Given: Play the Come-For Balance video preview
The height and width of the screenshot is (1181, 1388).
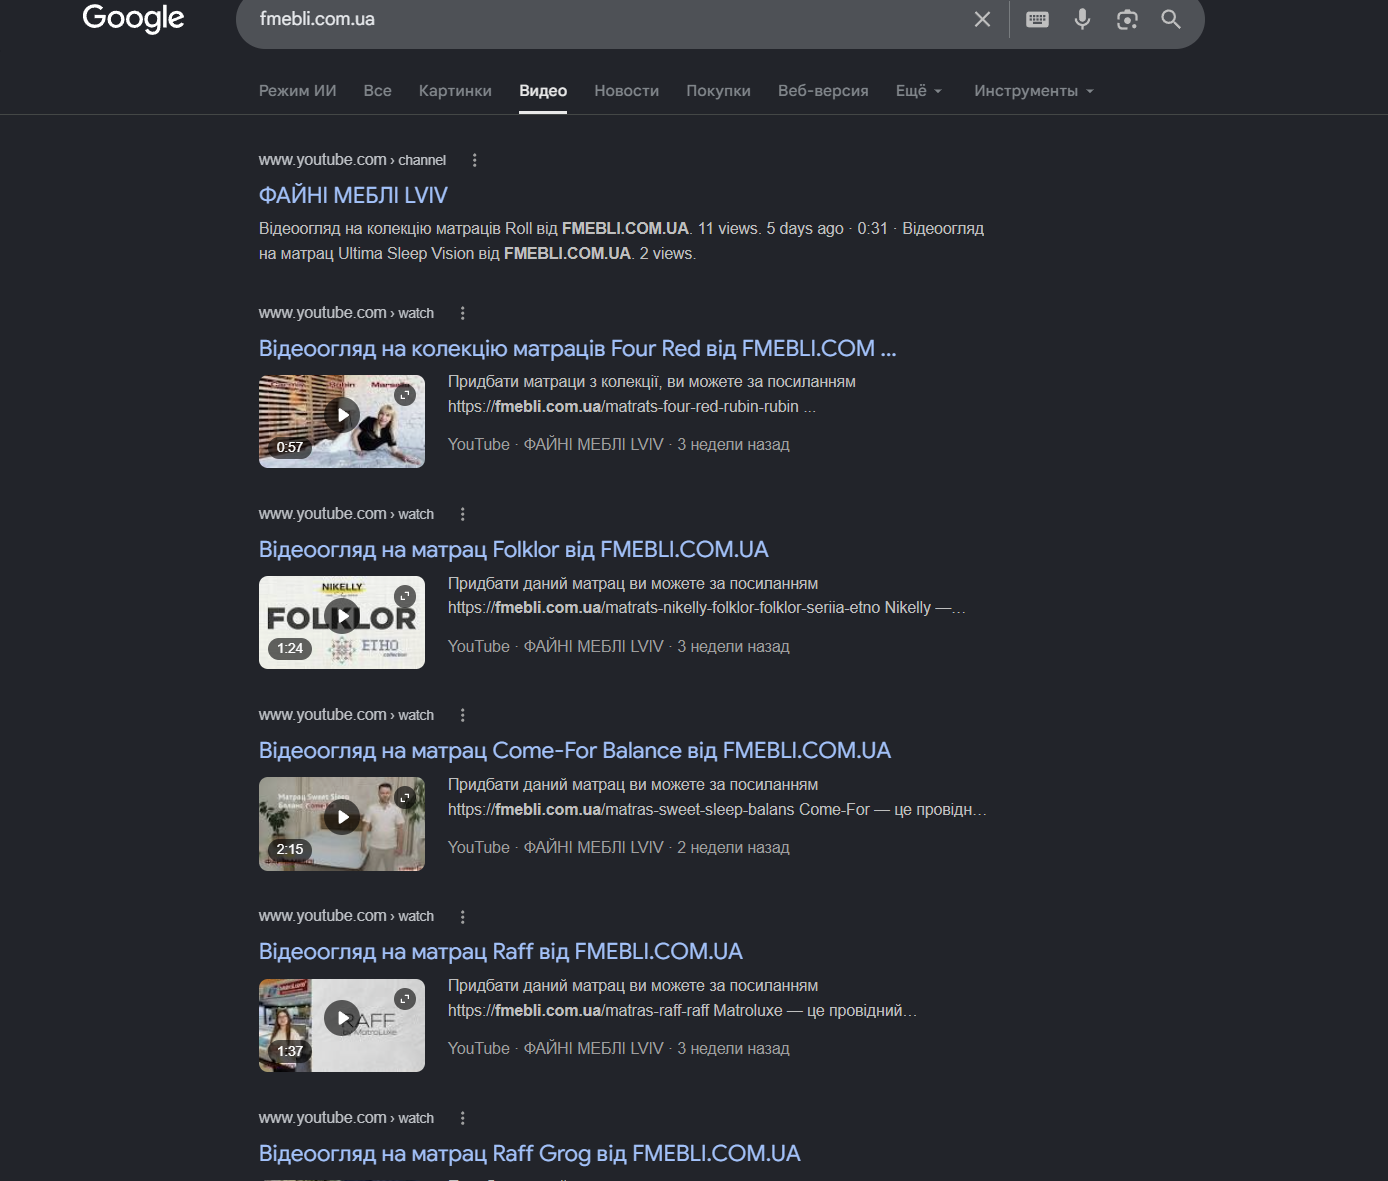Looking at the screenshot, I should tap(342, 817).
